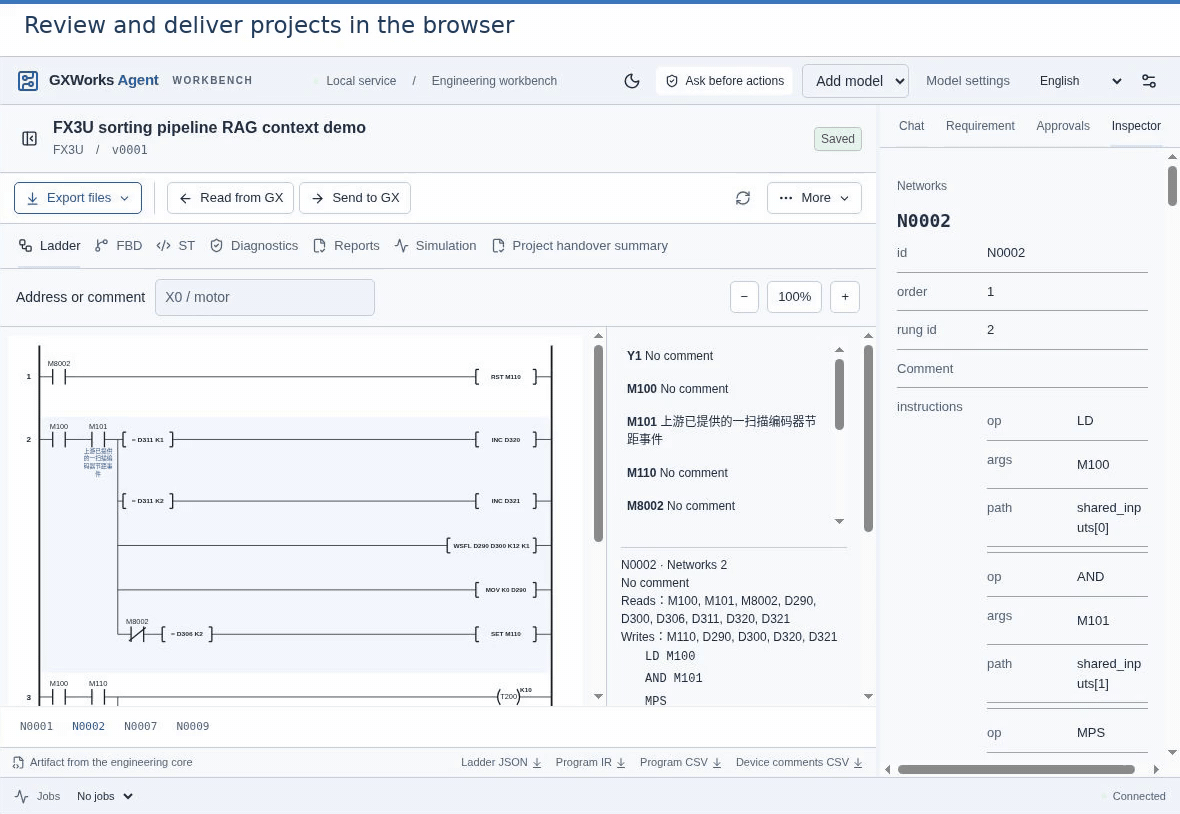
Task: Open the English language dropdown
Action: pyautogui.click(x=1080, y=80)
